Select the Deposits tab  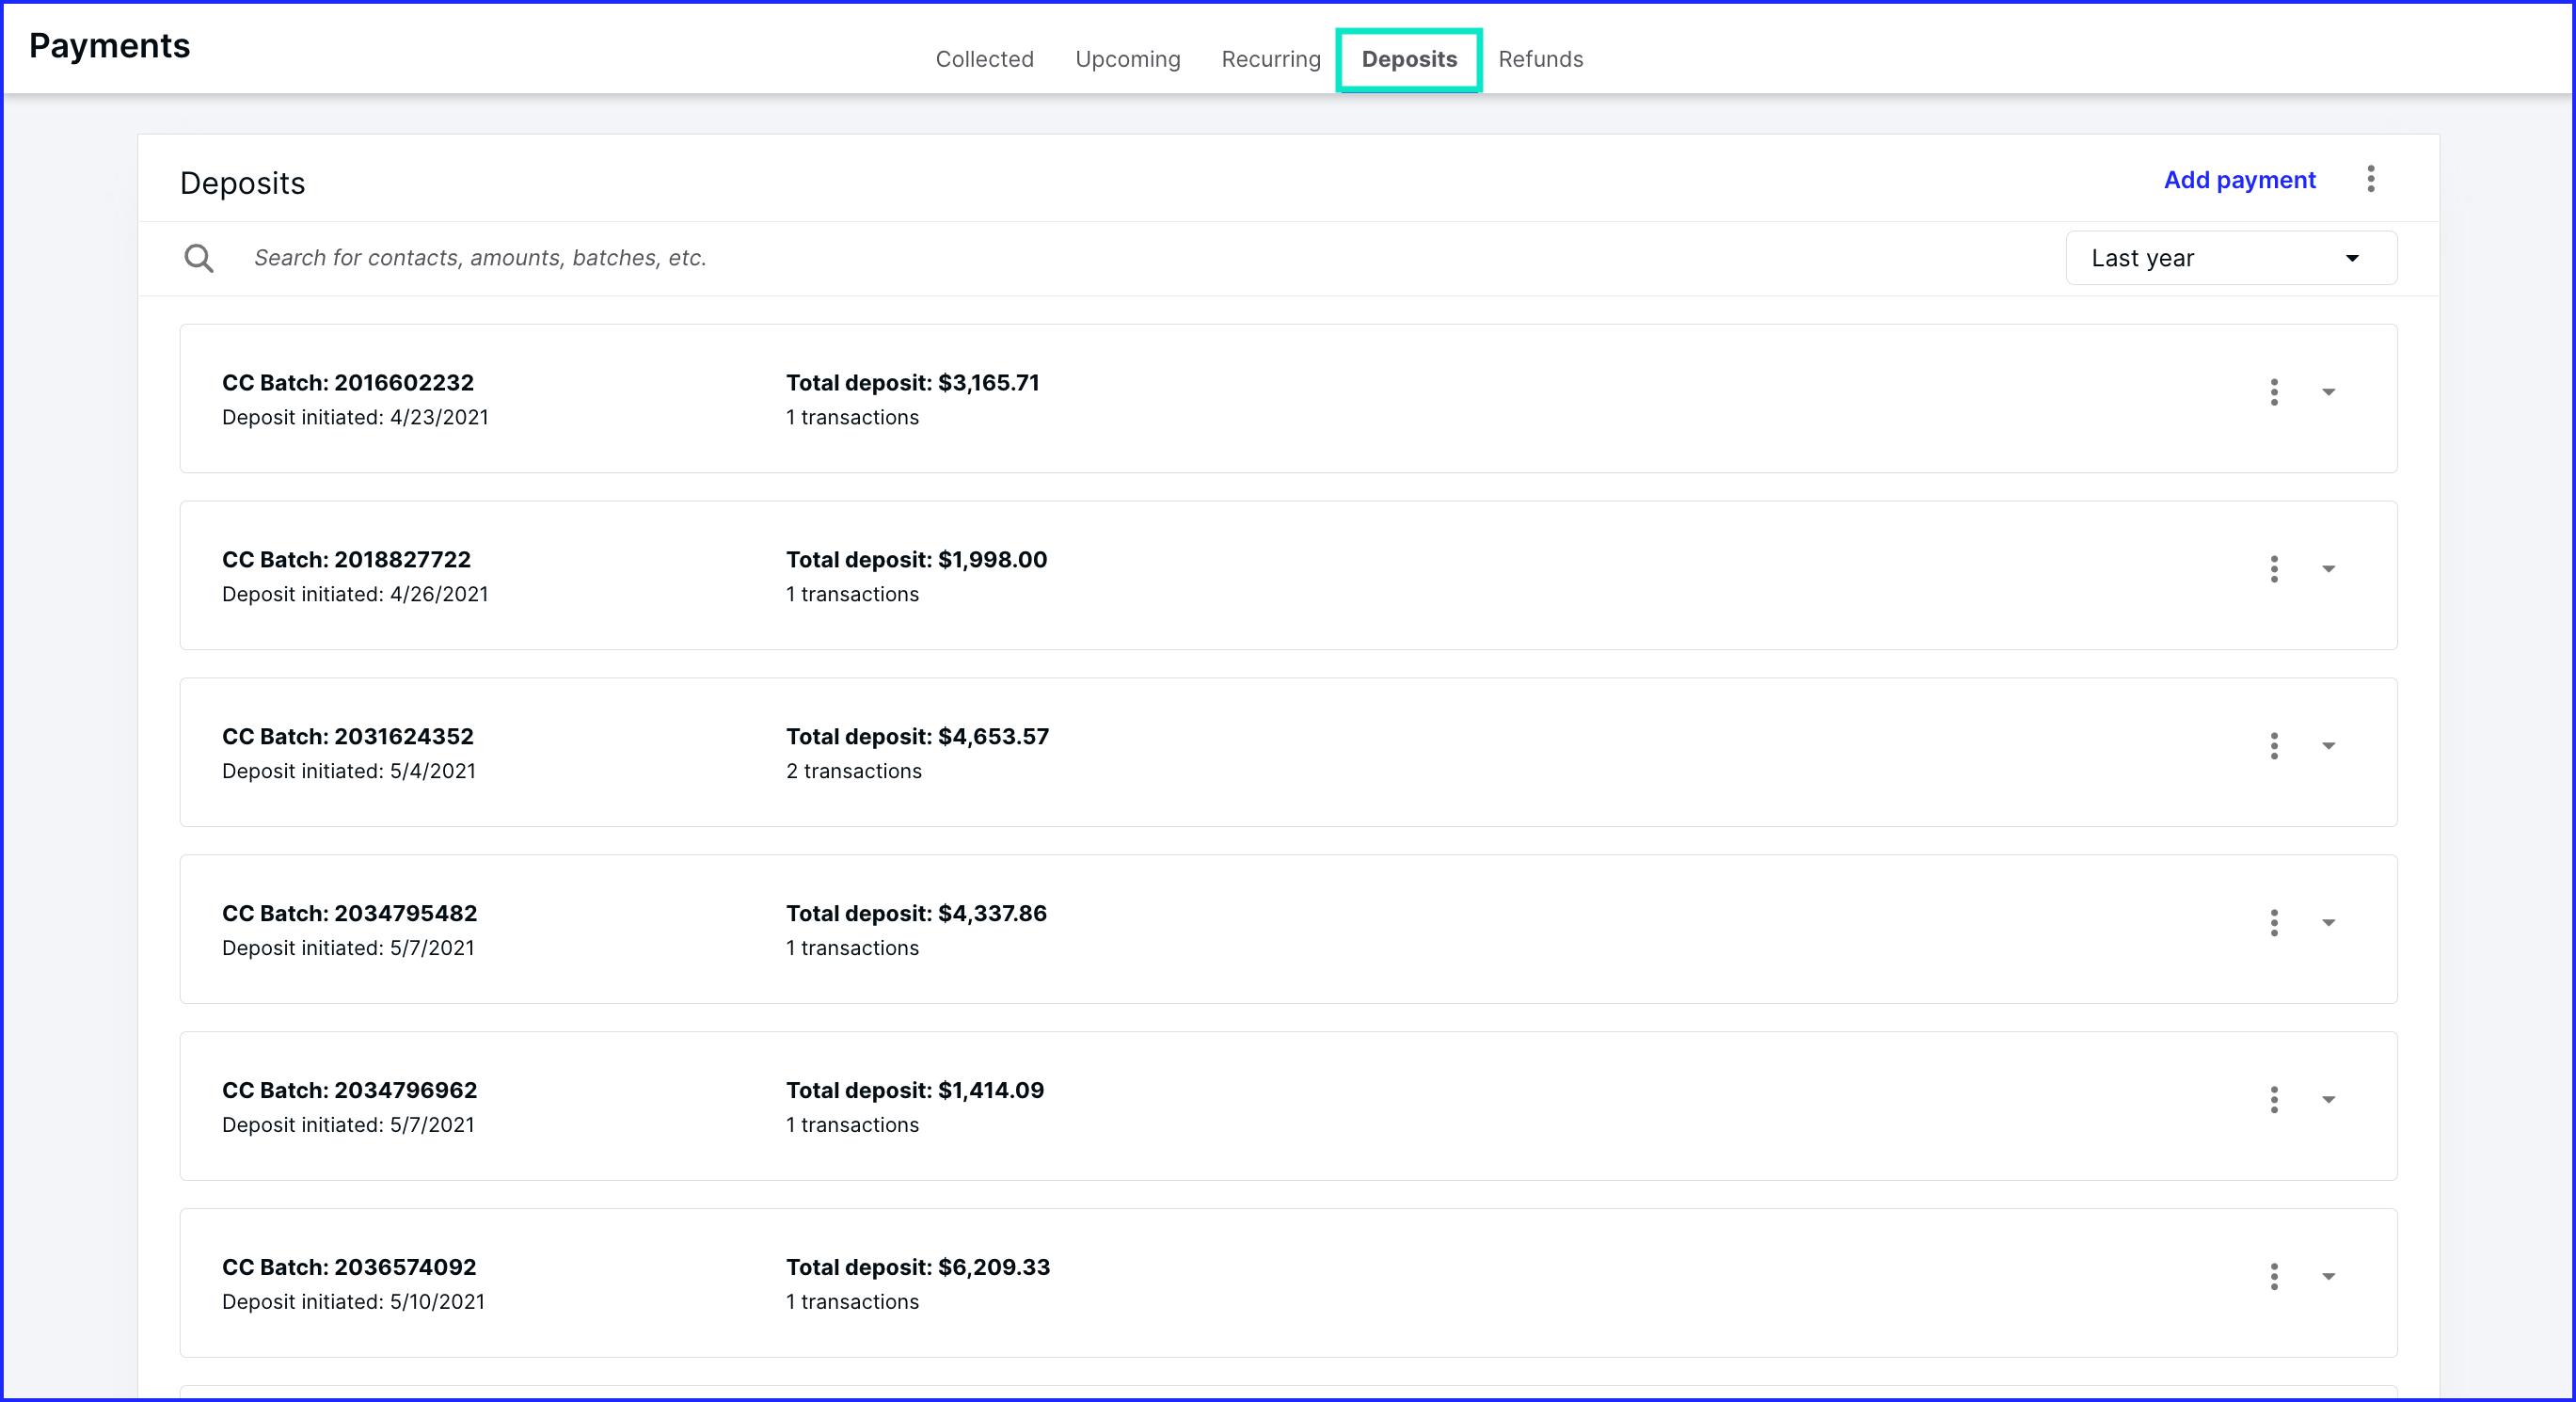pos(1409,60)
